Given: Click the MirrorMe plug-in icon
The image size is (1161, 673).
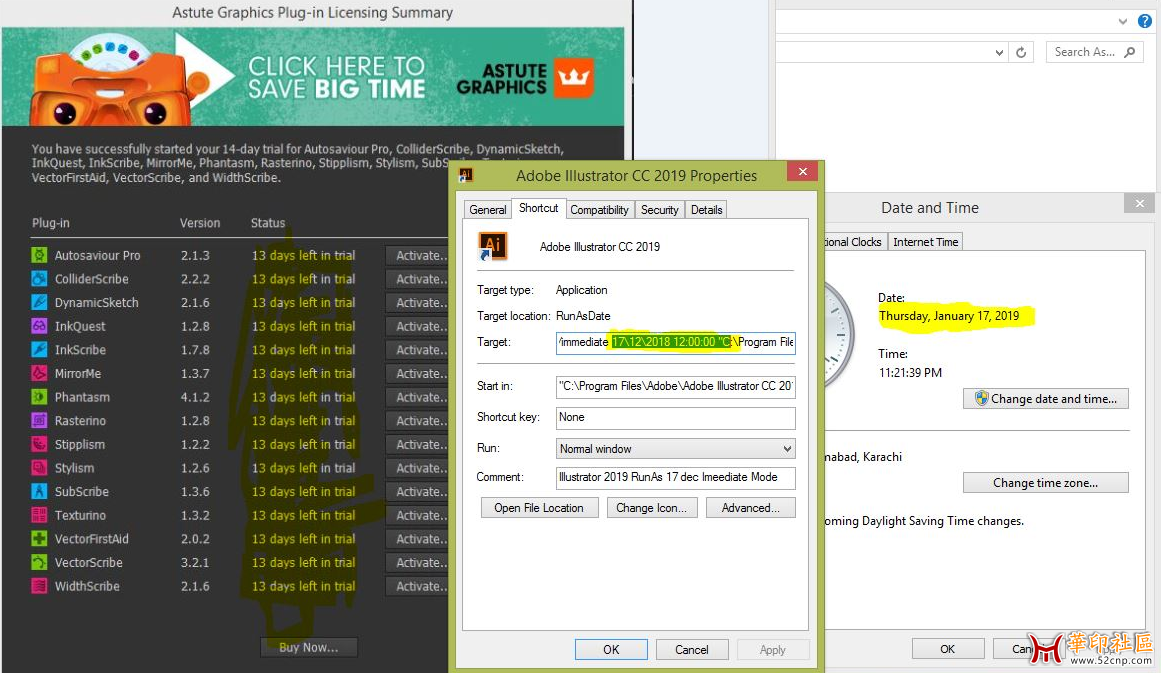Looking at the screenshot, I should click(x=39, y=374).
